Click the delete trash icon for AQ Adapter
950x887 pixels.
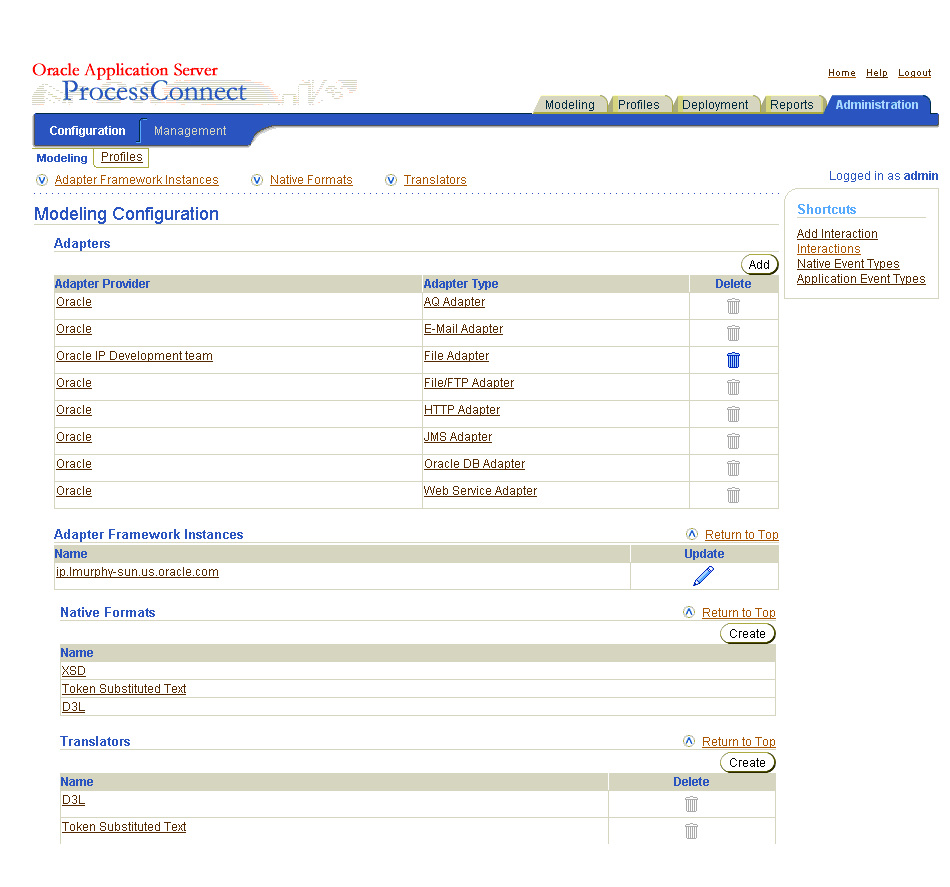point(733,306)
